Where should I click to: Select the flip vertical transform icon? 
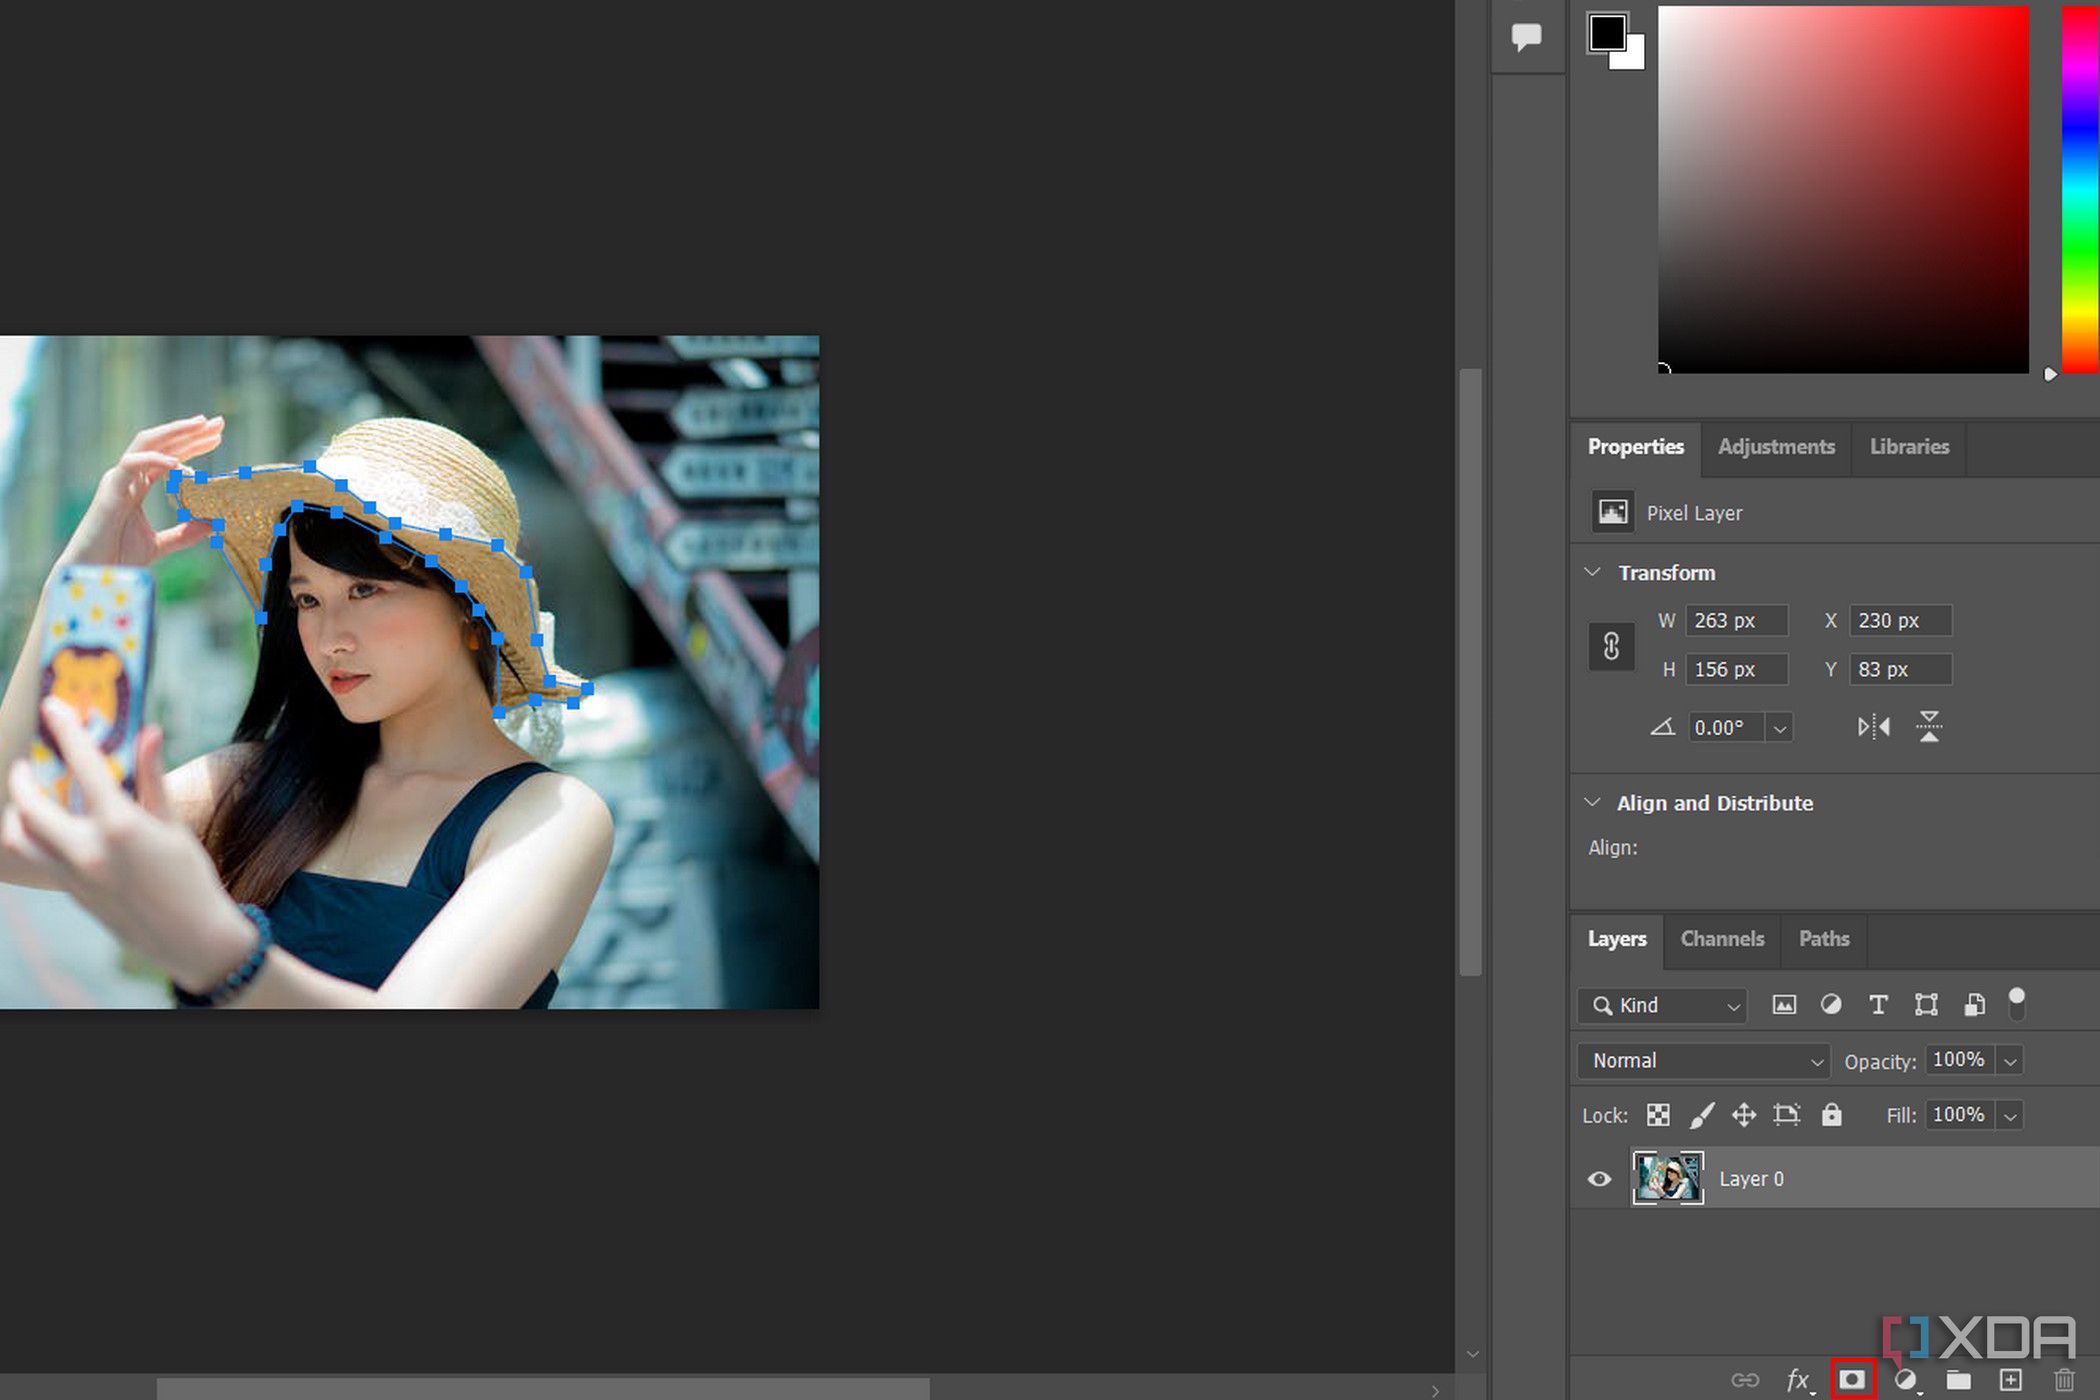pos(1933,725)
